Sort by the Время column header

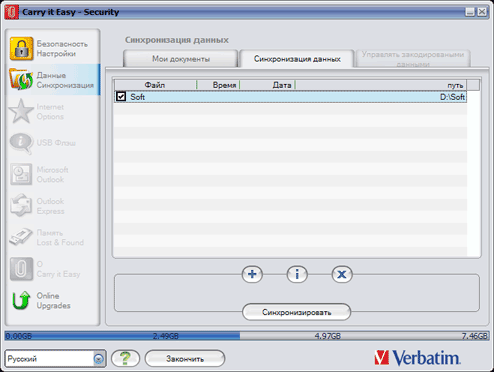point(218,85)
